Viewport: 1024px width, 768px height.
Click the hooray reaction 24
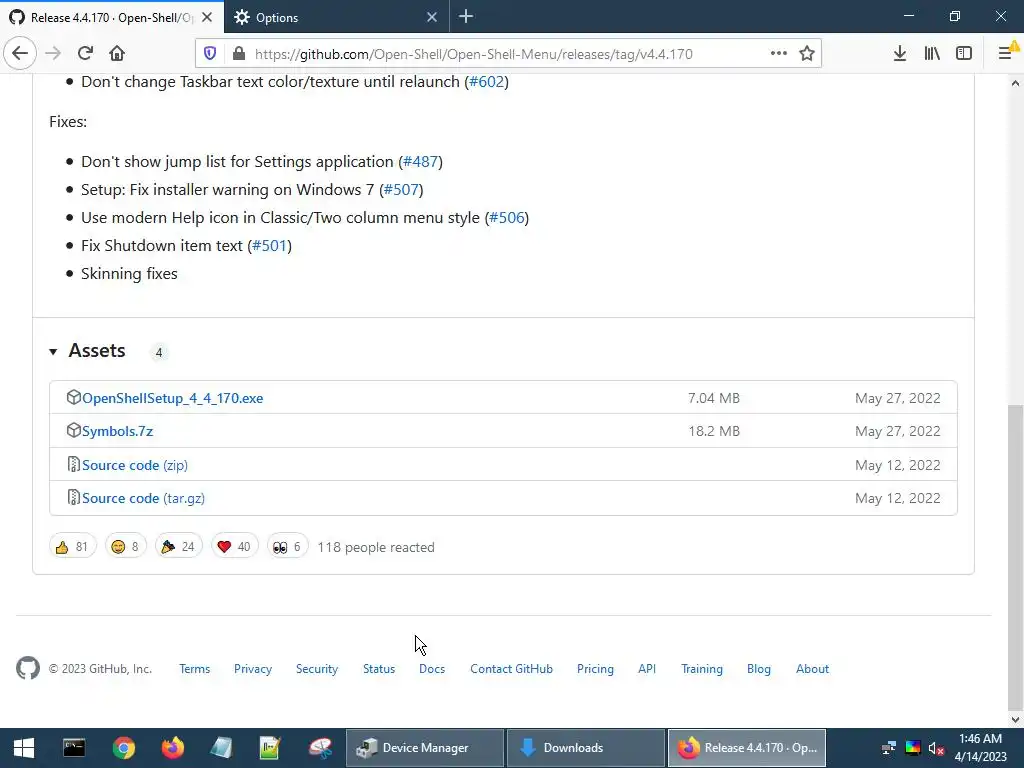point(179,547)
